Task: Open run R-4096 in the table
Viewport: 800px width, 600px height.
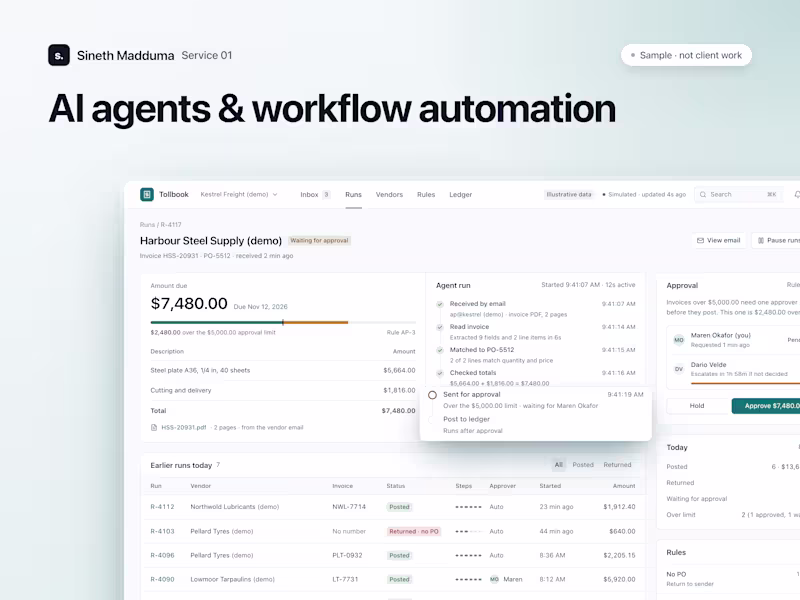Action: (x=162, y=556)
